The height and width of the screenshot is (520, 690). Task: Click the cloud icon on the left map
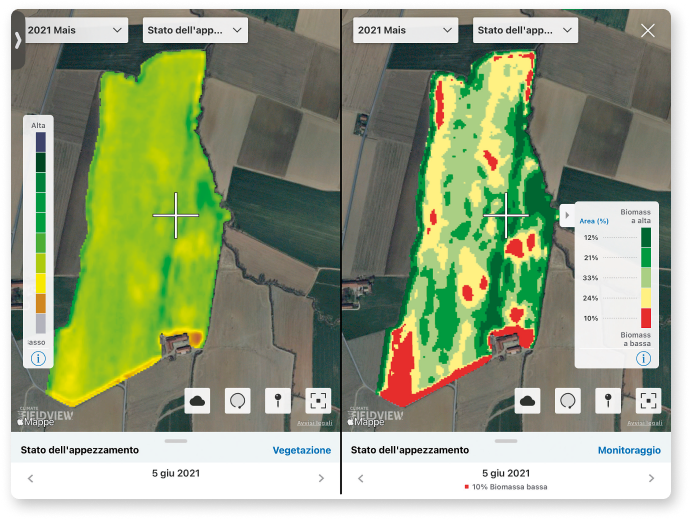point(198,401)
